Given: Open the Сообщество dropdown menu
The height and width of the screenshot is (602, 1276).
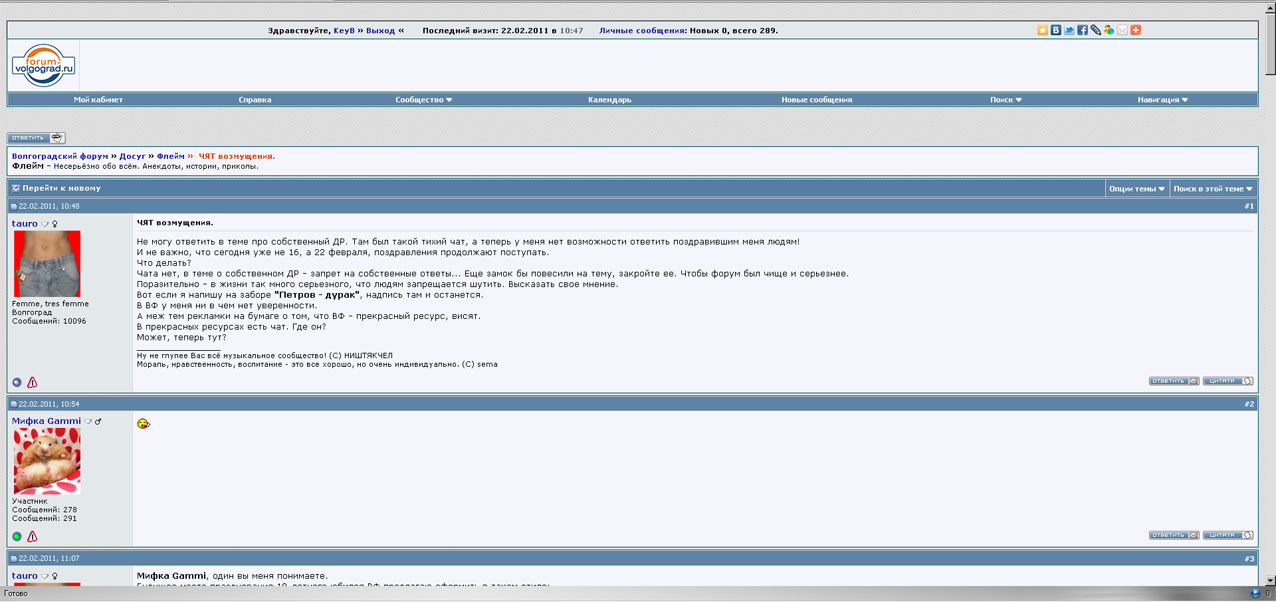Looking at the screenshot, I should point(423,100).
